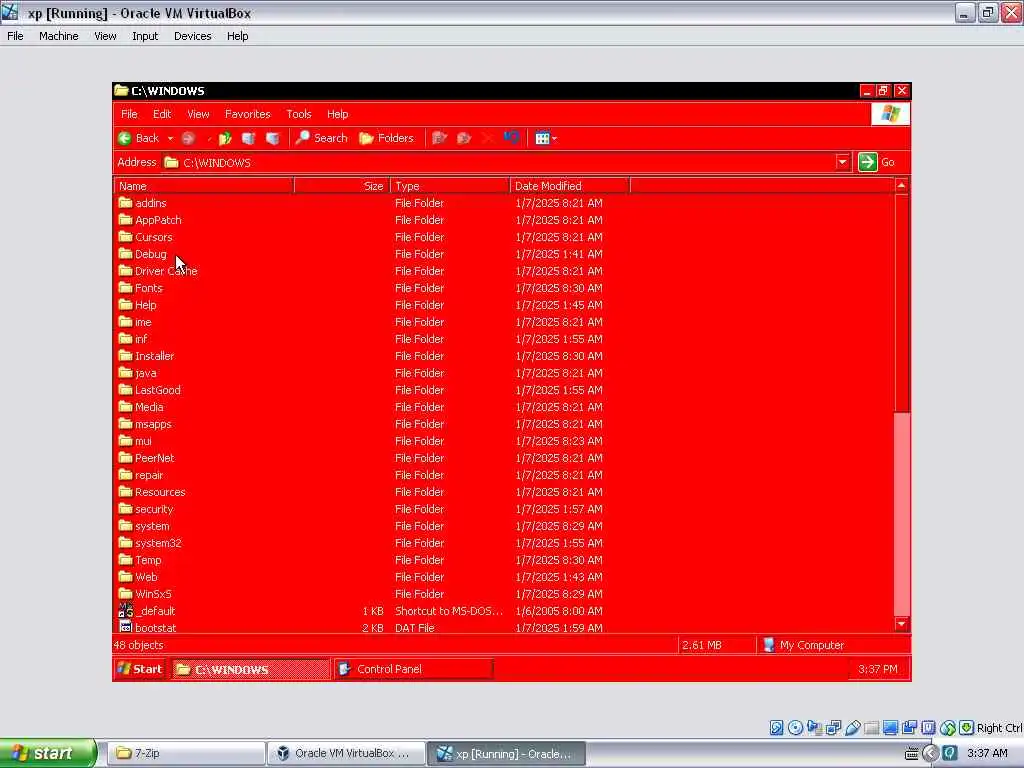1024x768 pixels.
Task: Click the VirtualBox mouse integration status icon
Action: pos(948,728)
